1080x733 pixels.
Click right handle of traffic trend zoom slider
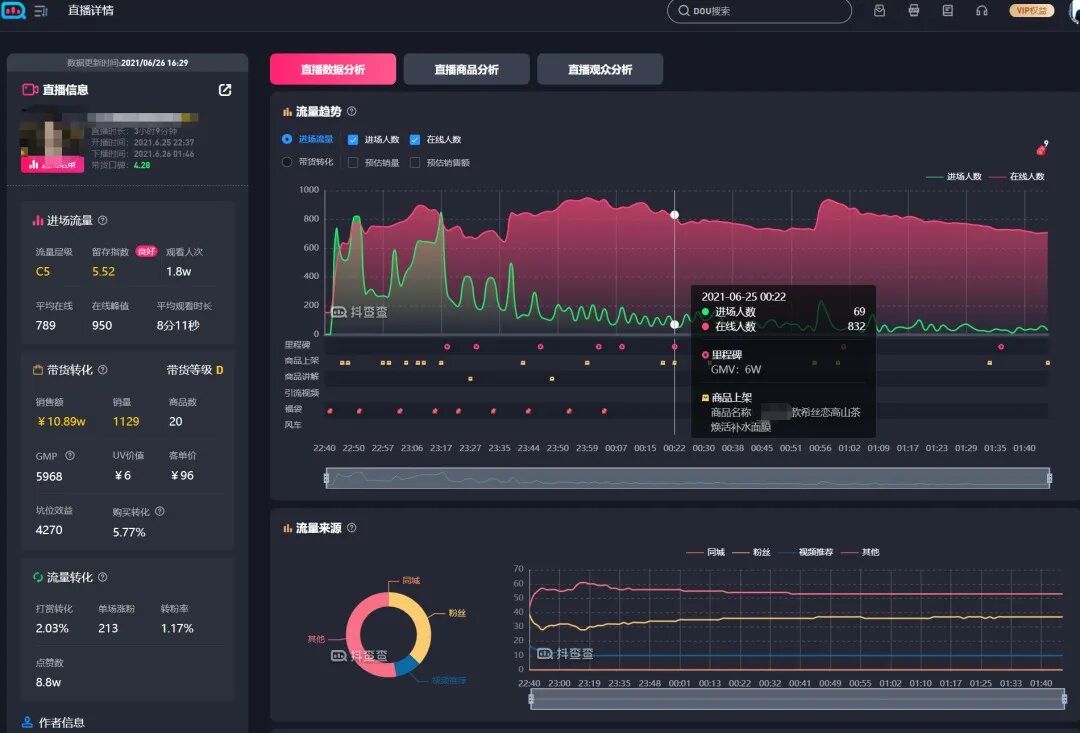coord(1050,478)
